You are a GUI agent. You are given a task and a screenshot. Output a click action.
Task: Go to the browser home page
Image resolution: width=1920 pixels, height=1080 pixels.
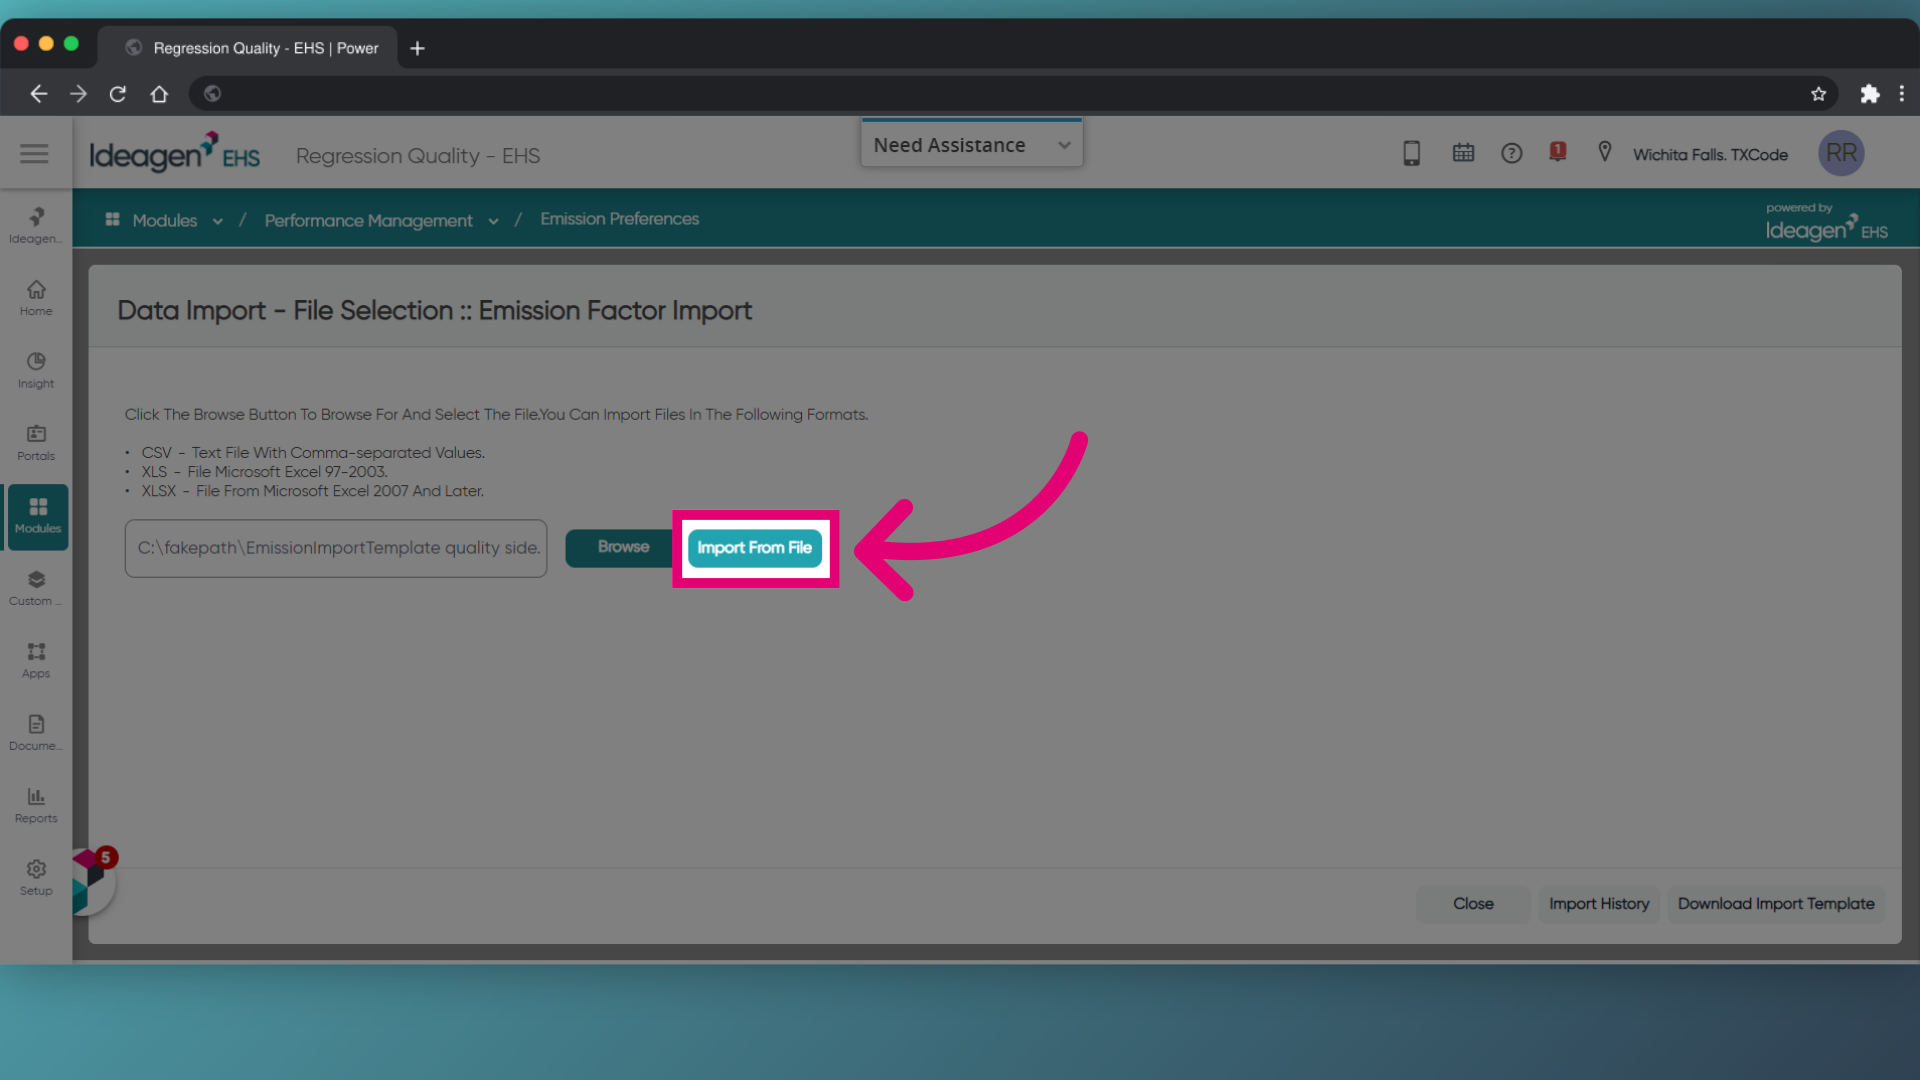coord(159,93)
